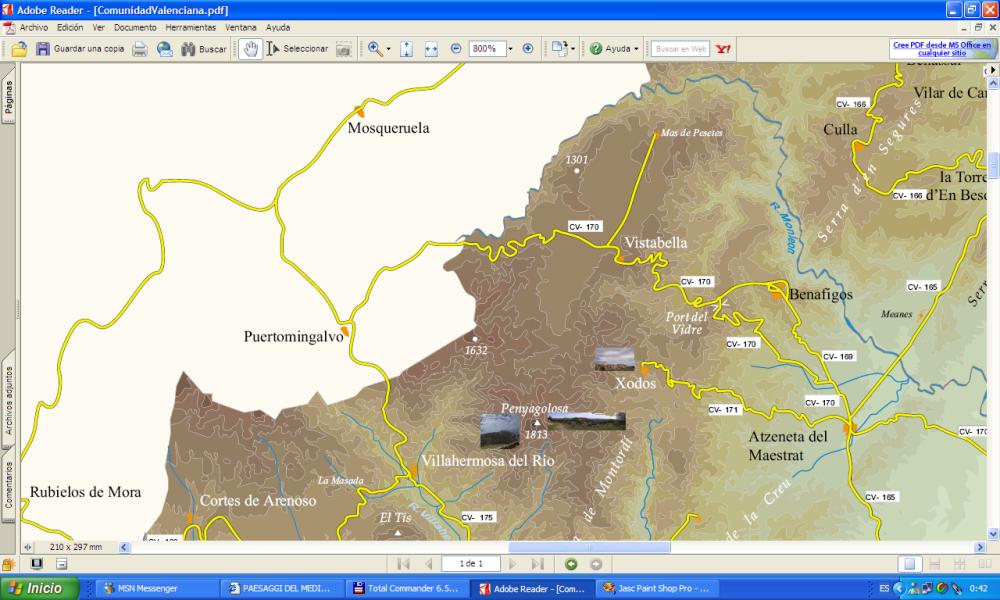
Task: Click the Print icon in toolbar
Action: pos(141,48)
